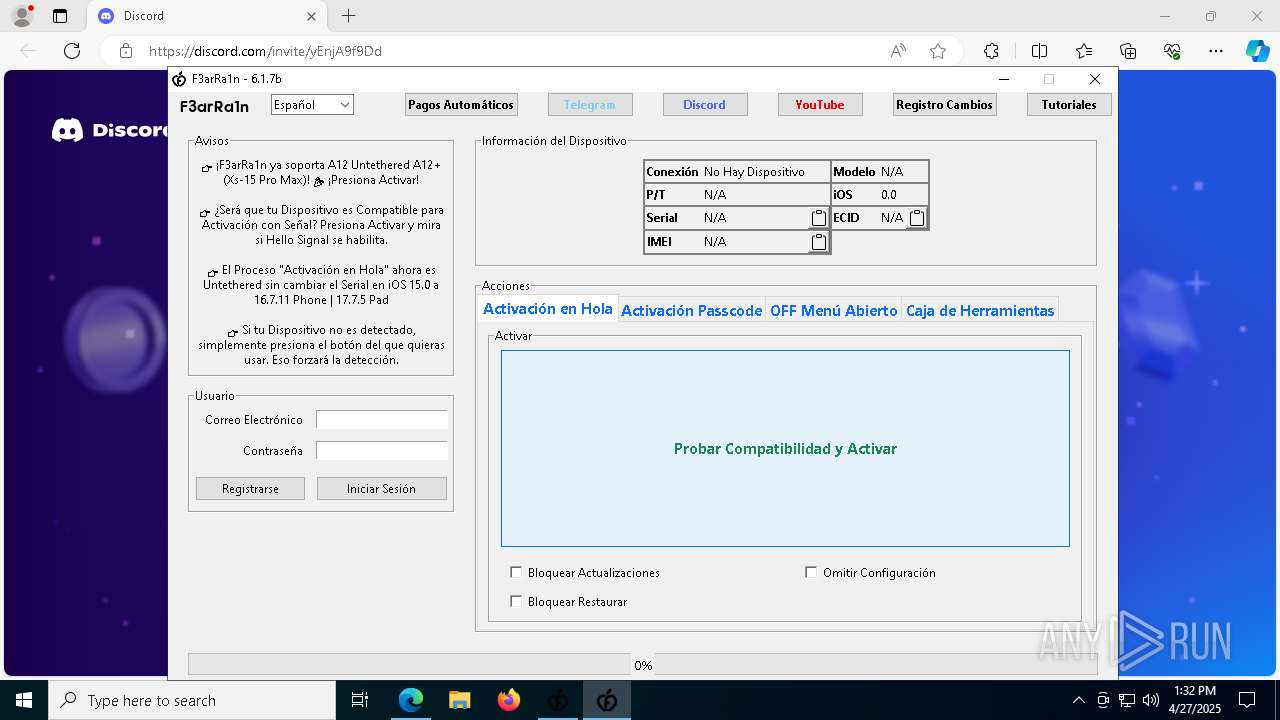Enable Bloquear Restaurar checkbox
This screenshot has height=720, width=1280.
coord(516,601)
